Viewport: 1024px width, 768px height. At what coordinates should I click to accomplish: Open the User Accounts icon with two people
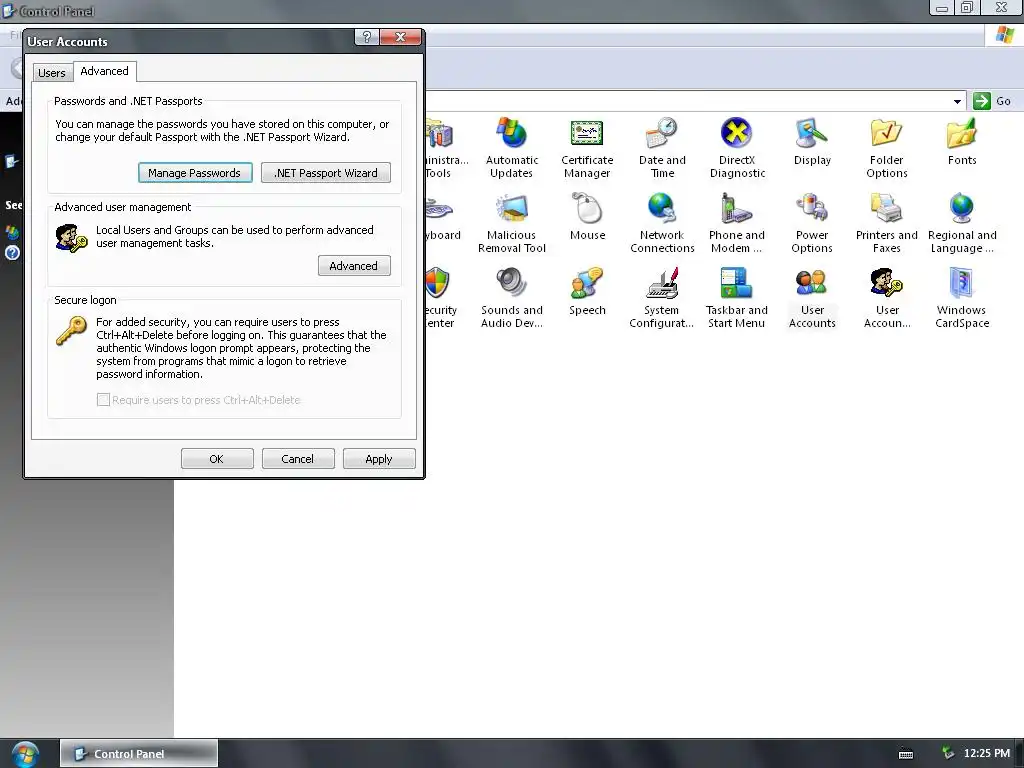812,298
